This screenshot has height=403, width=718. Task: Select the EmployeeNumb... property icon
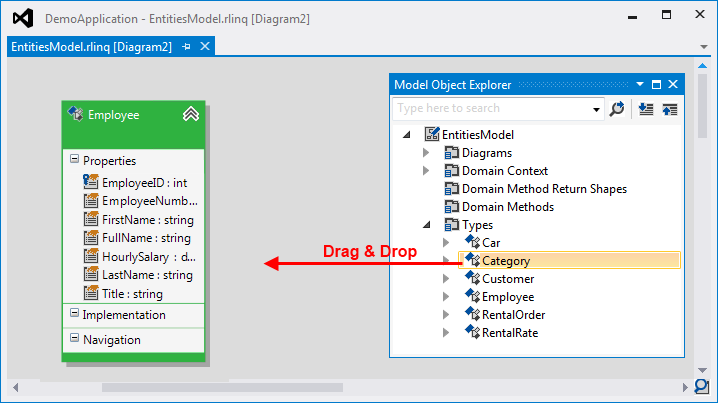point(91,200)
